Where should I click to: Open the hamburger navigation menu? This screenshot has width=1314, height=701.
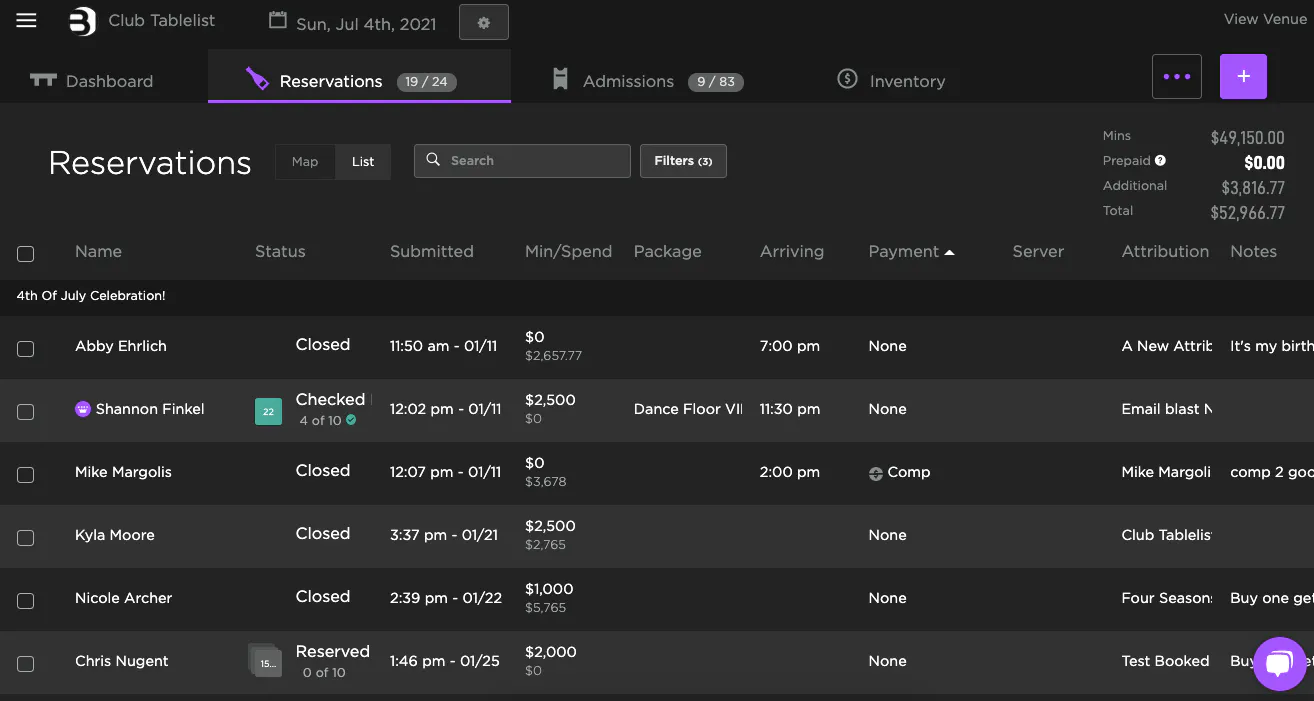26,21
